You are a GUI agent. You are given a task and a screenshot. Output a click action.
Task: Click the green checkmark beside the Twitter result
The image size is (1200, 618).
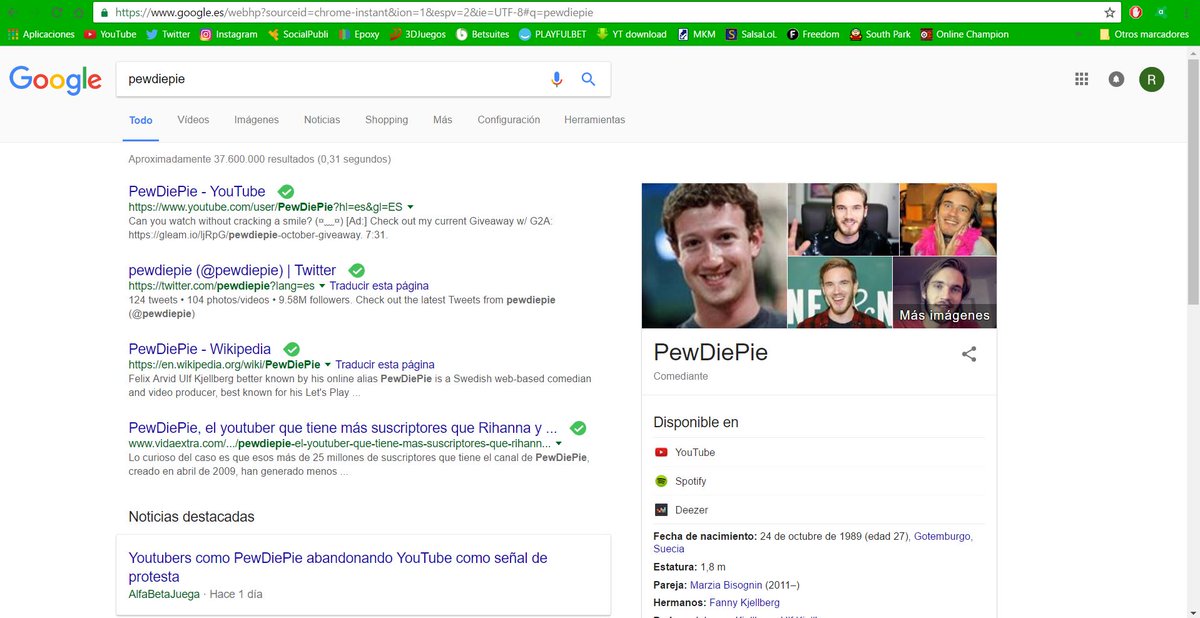(x=356, y=270)
